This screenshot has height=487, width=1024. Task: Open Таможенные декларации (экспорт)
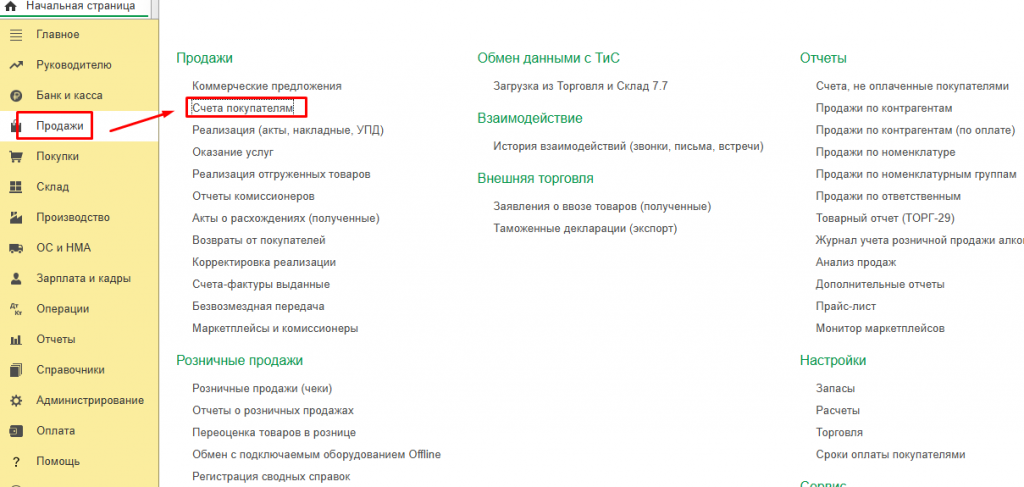[x=586, y=228]
